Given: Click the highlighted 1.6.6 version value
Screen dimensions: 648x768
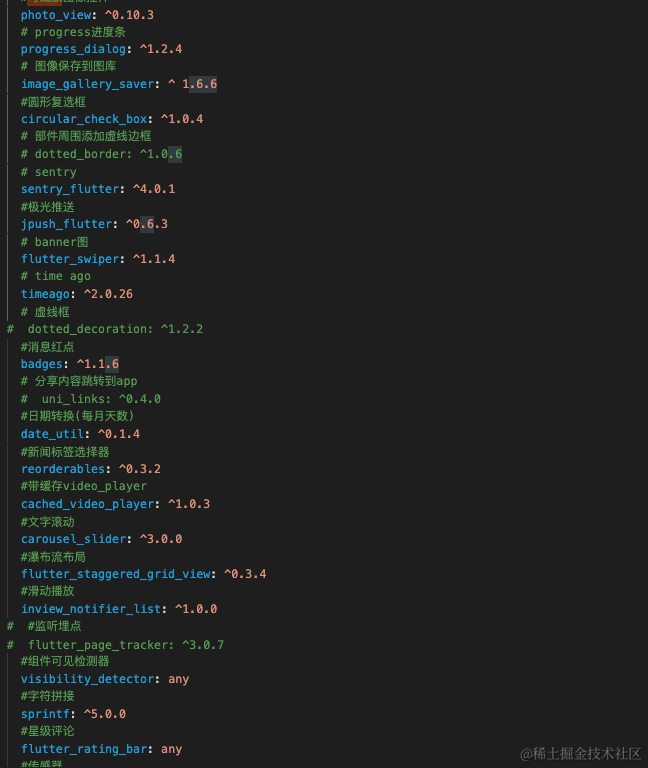Looking at the screenshot, I should tap(200, 84).
